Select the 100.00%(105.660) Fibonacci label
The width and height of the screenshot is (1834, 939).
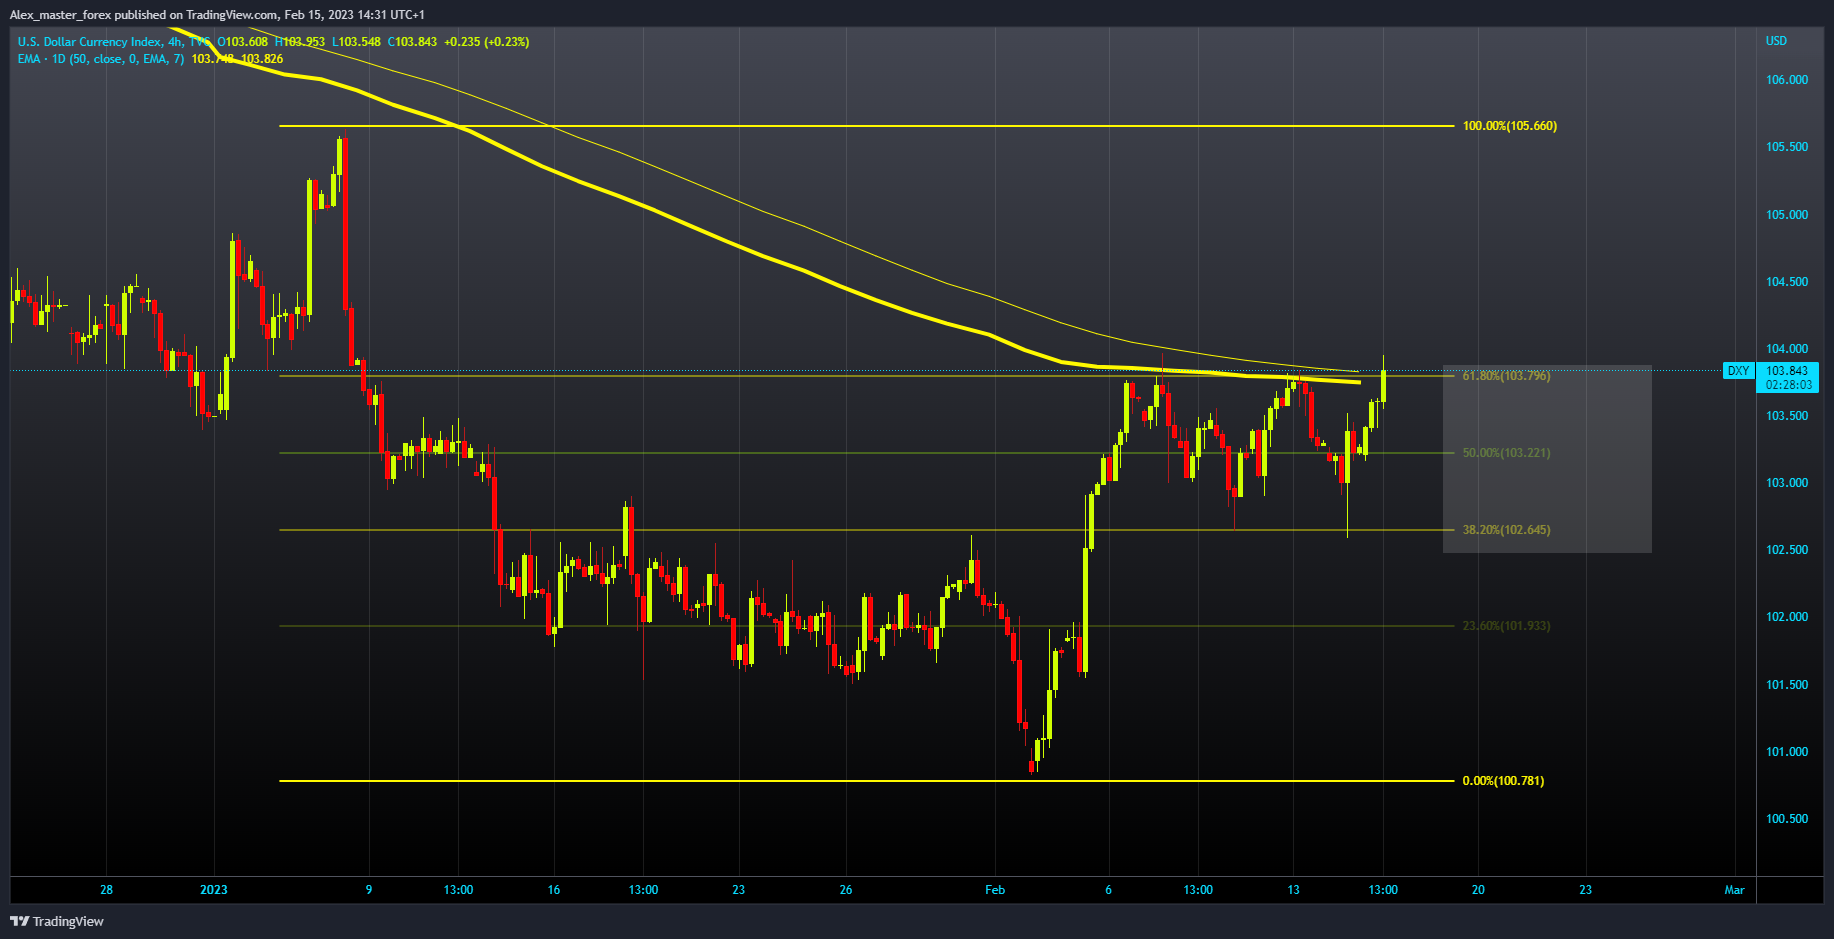[1509, 126]
